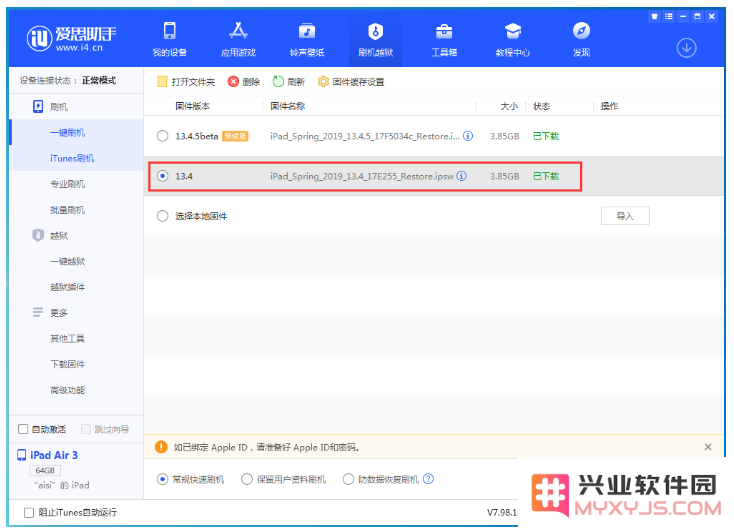Select 其他工具 in sidebar
The height and width of the screenshot is (532, 734).
coord(67,339)
